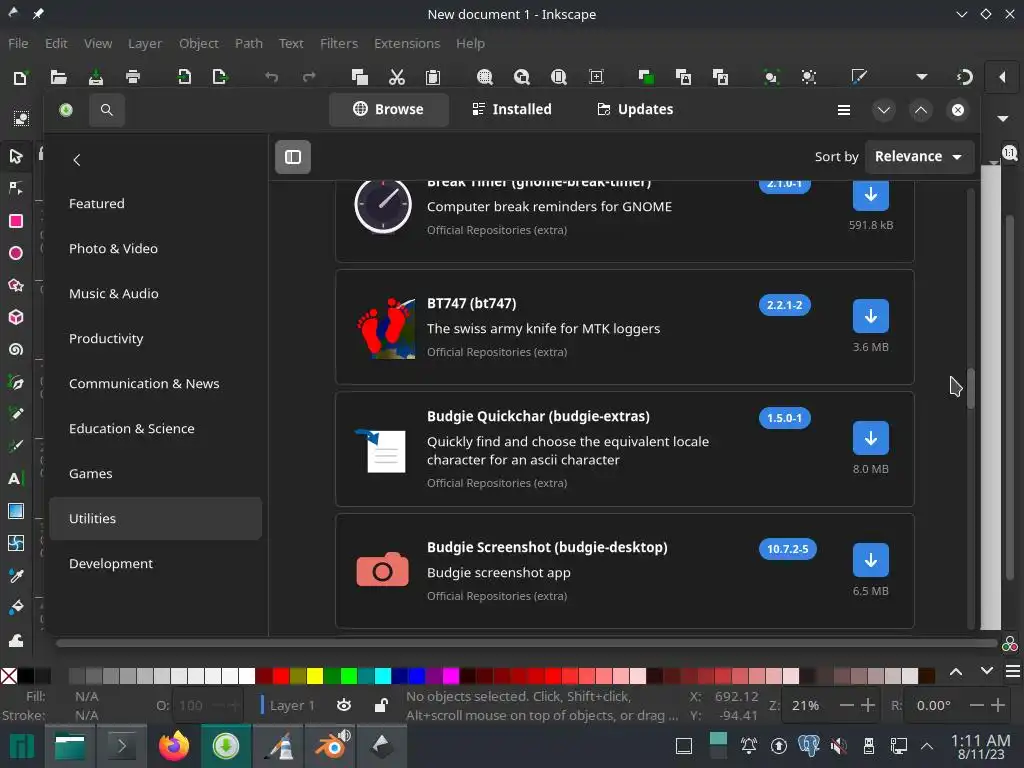Image resolution: width=1024 pixels, height=768 pixels.
Task: Click the rotation angle field
Action: [x=934, y=706]
